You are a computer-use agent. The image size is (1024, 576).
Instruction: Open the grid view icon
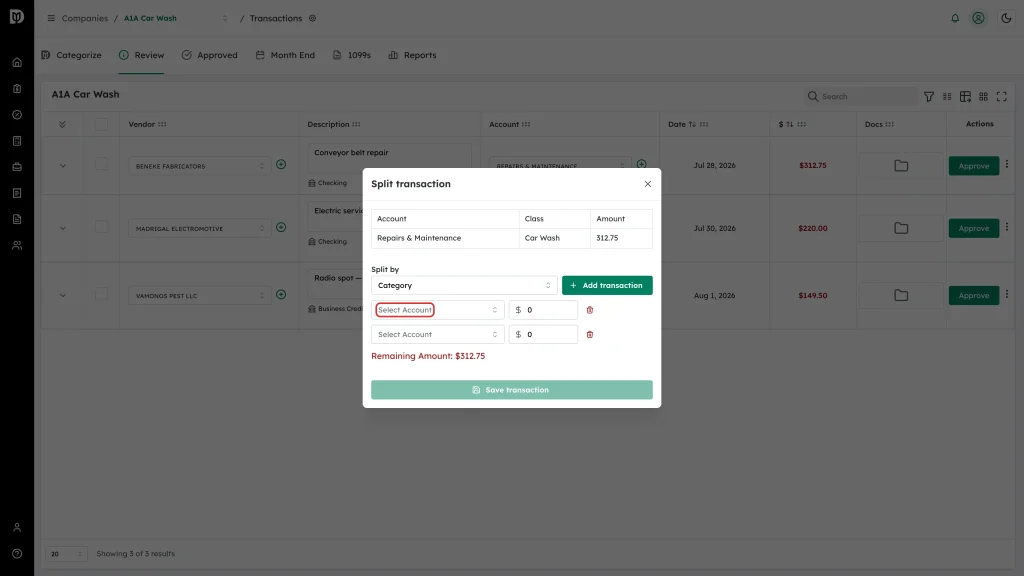[984, 97]
